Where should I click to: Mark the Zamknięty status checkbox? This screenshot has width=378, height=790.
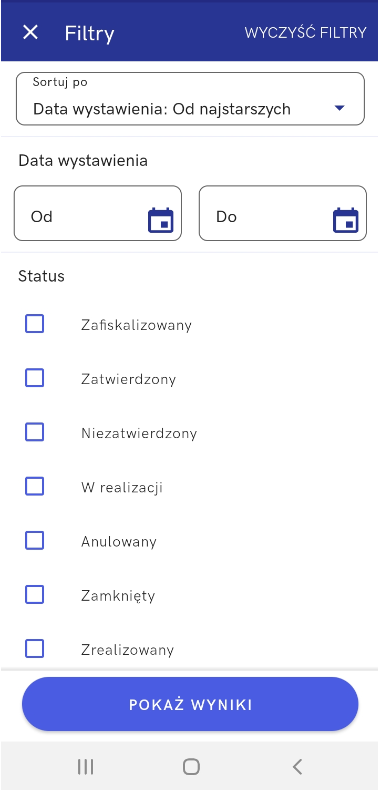click(34, 595)
